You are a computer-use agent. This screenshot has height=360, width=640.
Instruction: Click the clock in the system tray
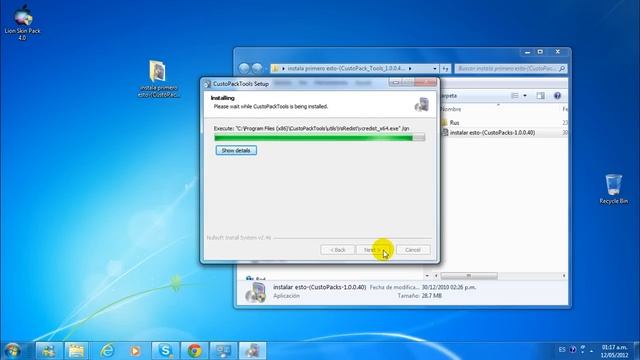614,351
